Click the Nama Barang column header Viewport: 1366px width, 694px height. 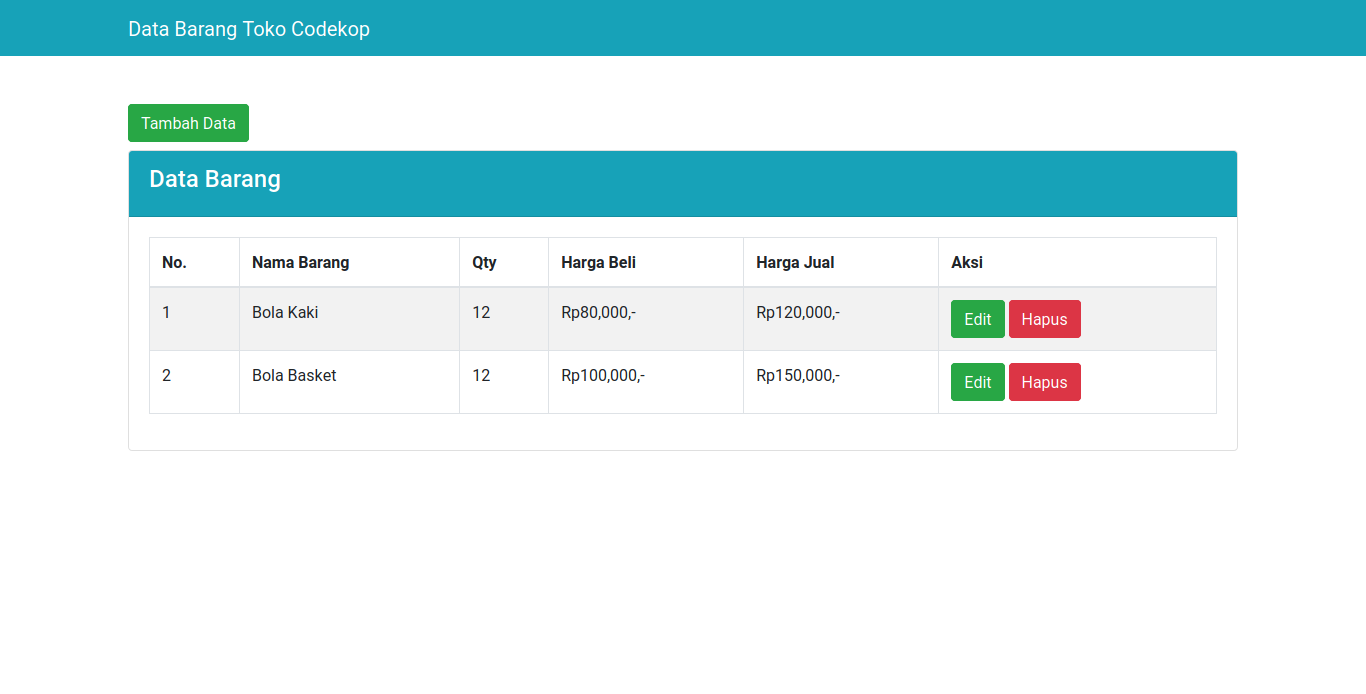[301, 262]
